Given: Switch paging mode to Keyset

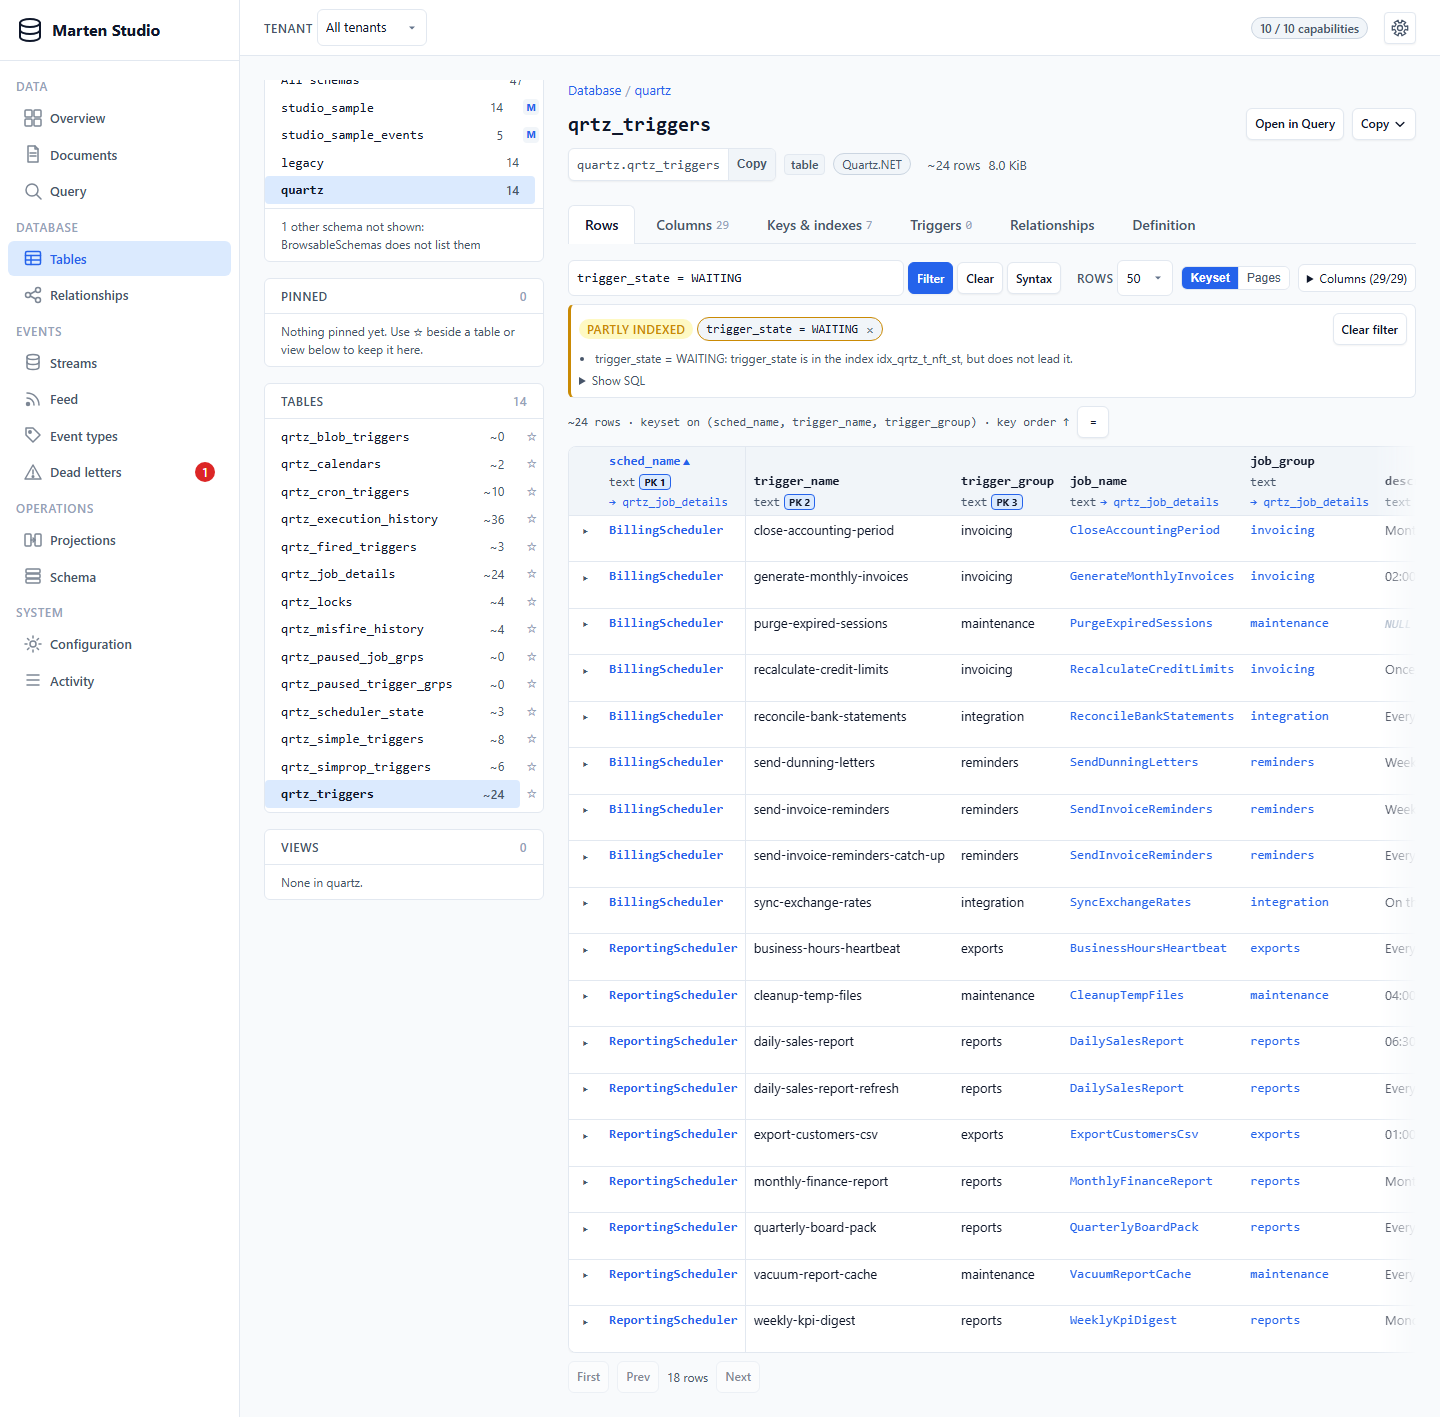Looking at the screenshot, I should [x=1210, y=278].
